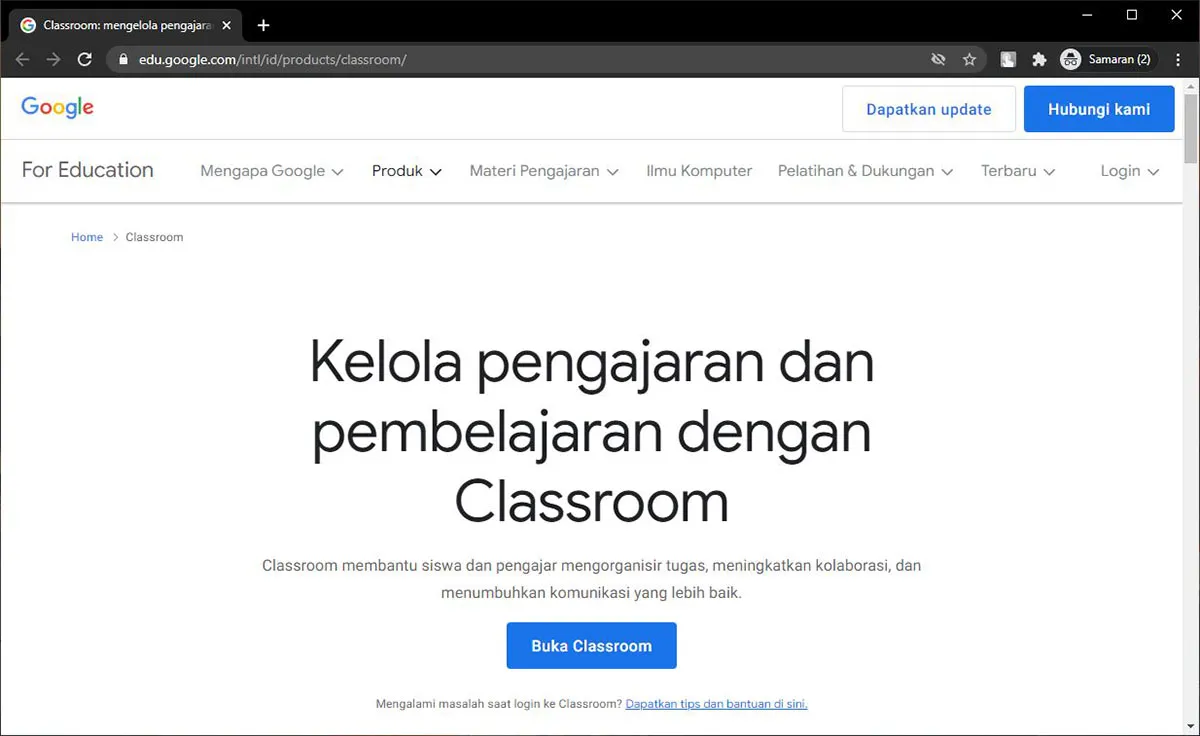Expand the Login dropdown menu

click(1128, 171)
